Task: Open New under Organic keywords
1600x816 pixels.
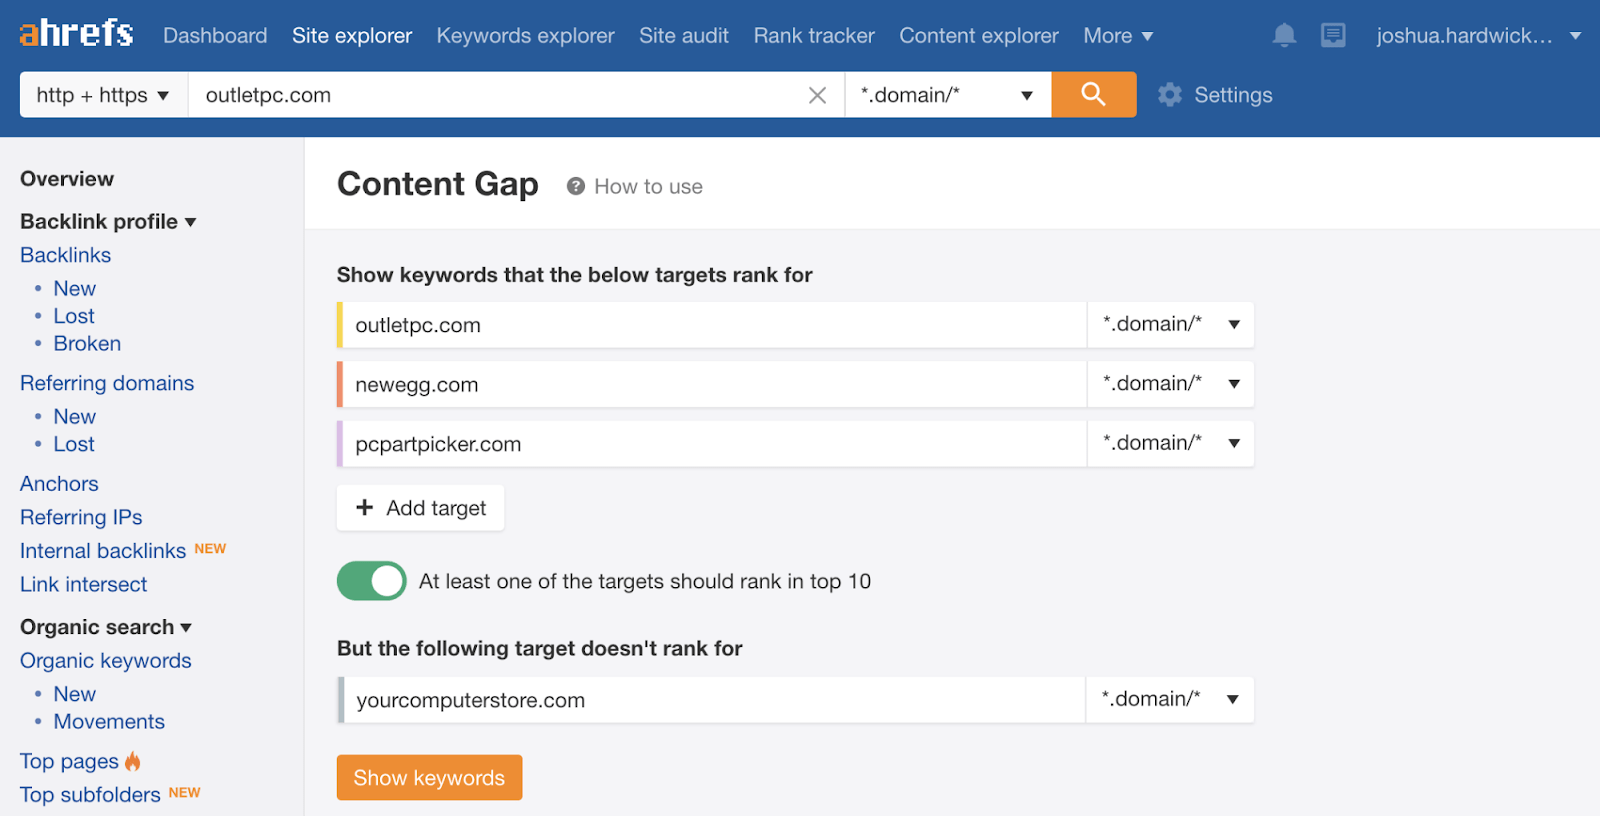Action: coord(75,694)
